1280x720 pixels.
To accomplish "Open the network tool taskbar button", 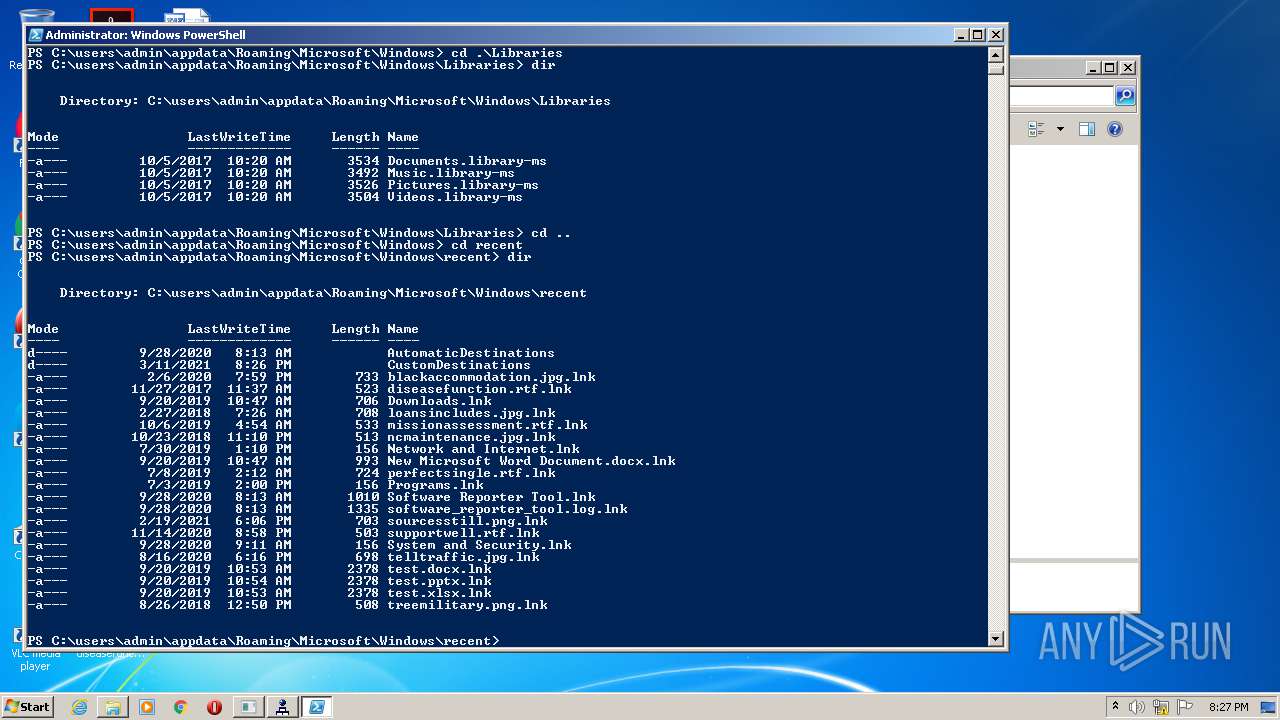I will click(x=282, y=707).
